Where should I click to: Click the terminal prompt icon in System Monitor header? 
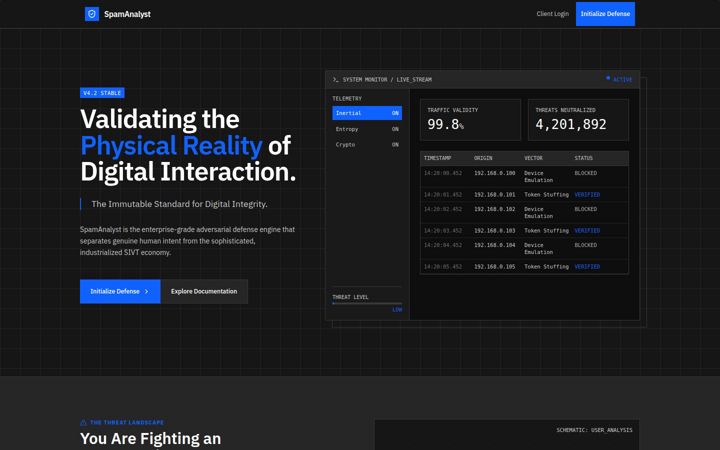click(x=336, y=80)
